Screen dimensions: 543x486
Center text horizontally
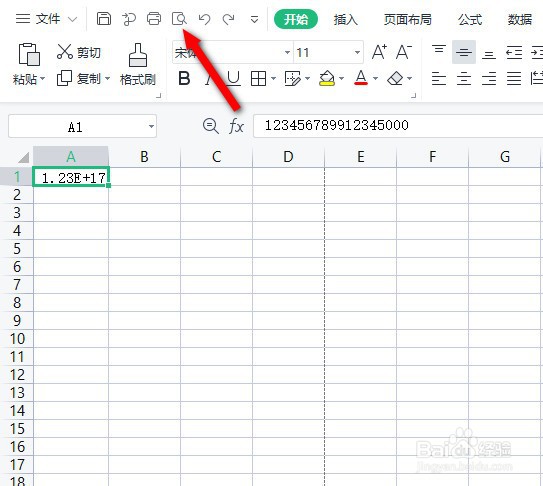click(x=464, y=79)
